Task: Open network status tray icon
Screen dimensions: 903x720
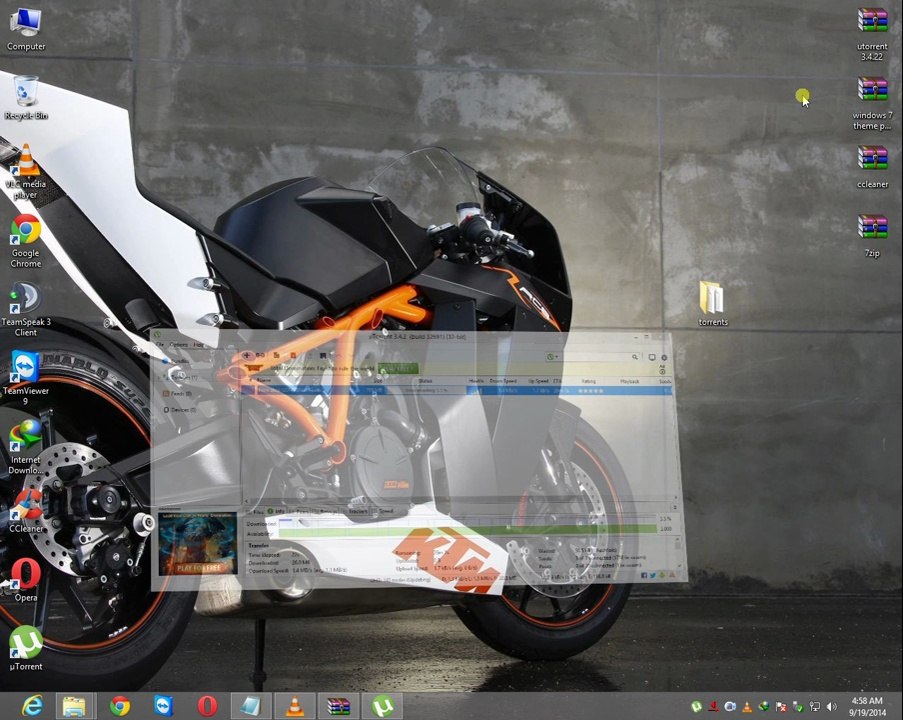Action: tap(814, 706)
